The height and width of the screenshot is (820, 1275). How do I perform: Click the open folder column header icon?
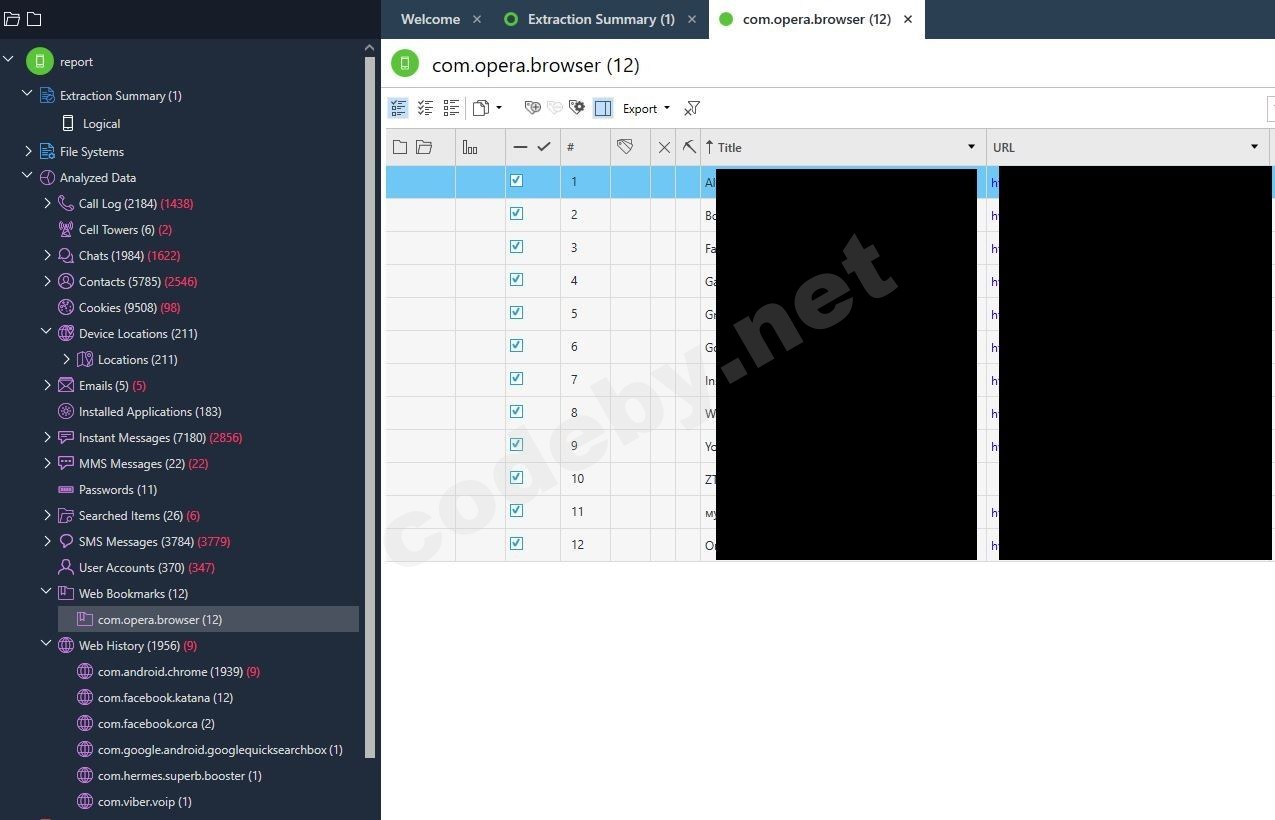424,147
